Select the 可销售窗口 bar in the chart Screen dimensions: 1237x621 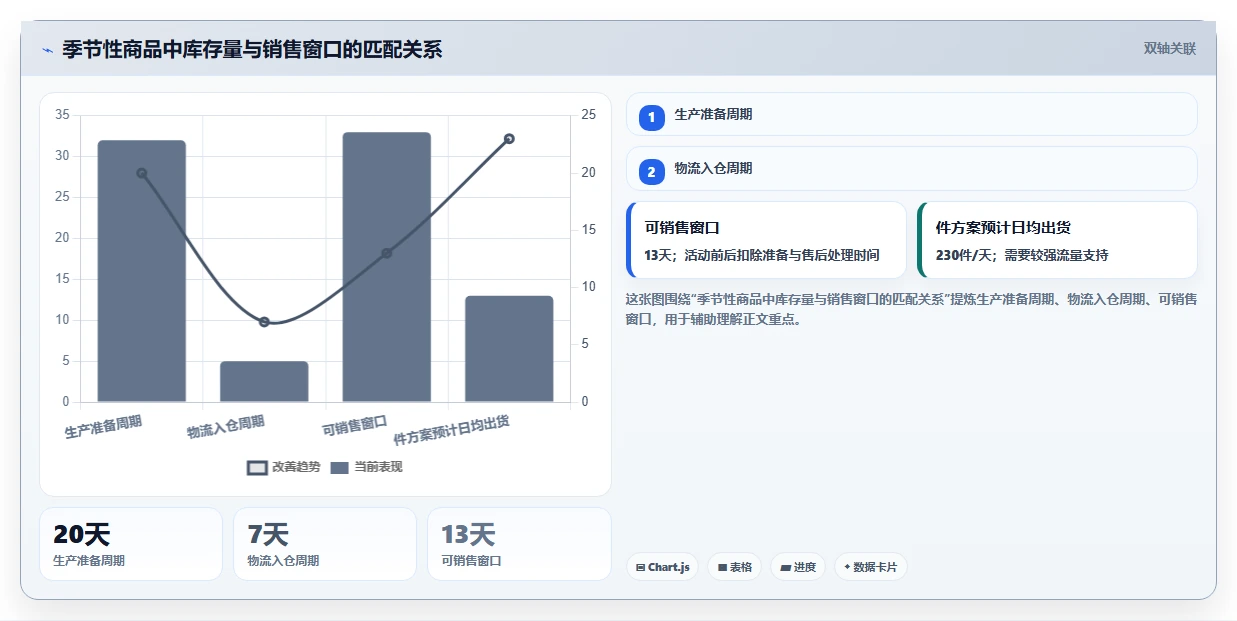coord(387,267)
